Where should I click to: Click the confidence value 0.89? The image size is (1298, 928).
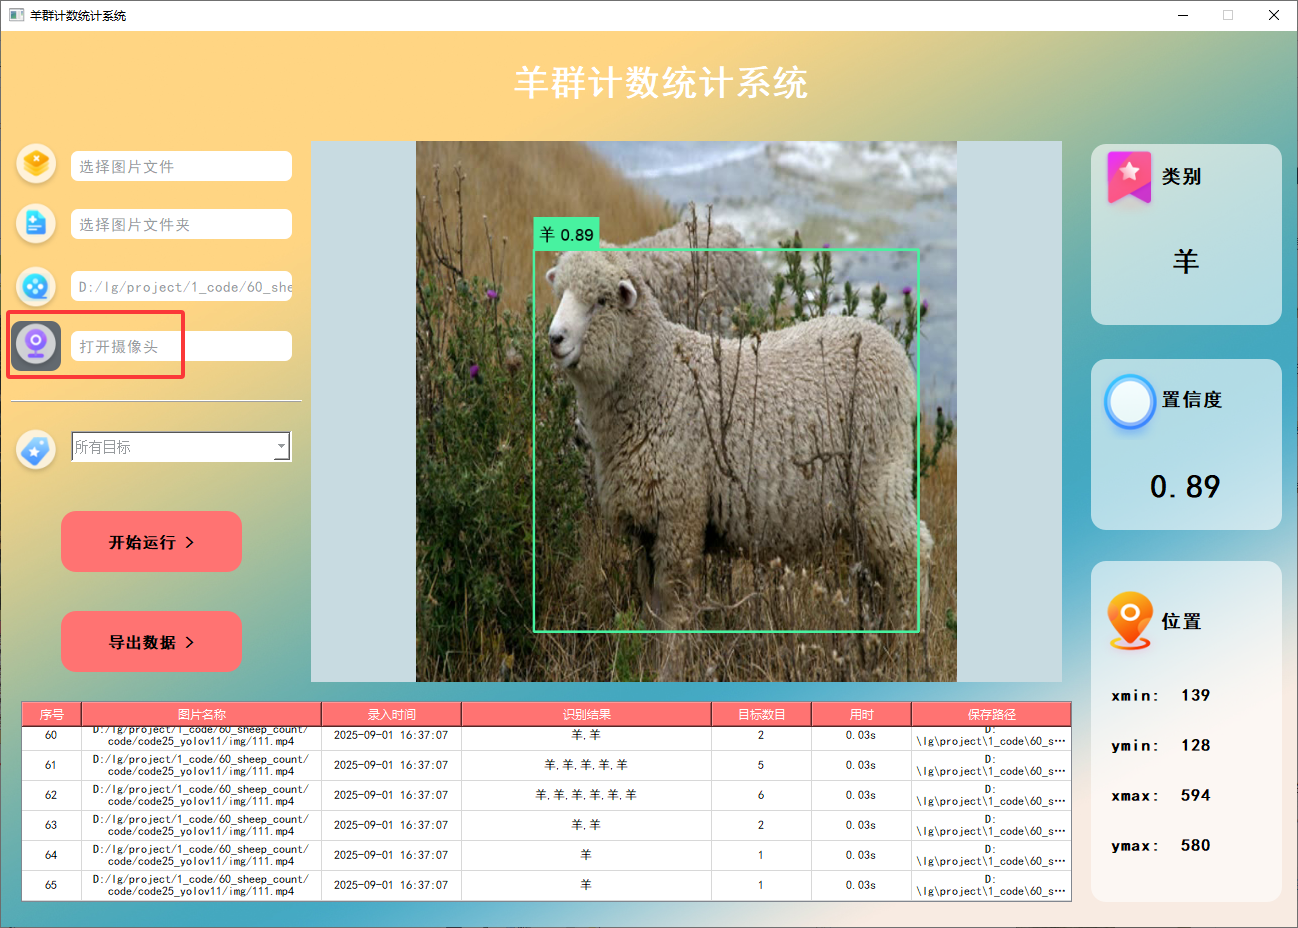pyautogui.click(x=1185, y=487)
